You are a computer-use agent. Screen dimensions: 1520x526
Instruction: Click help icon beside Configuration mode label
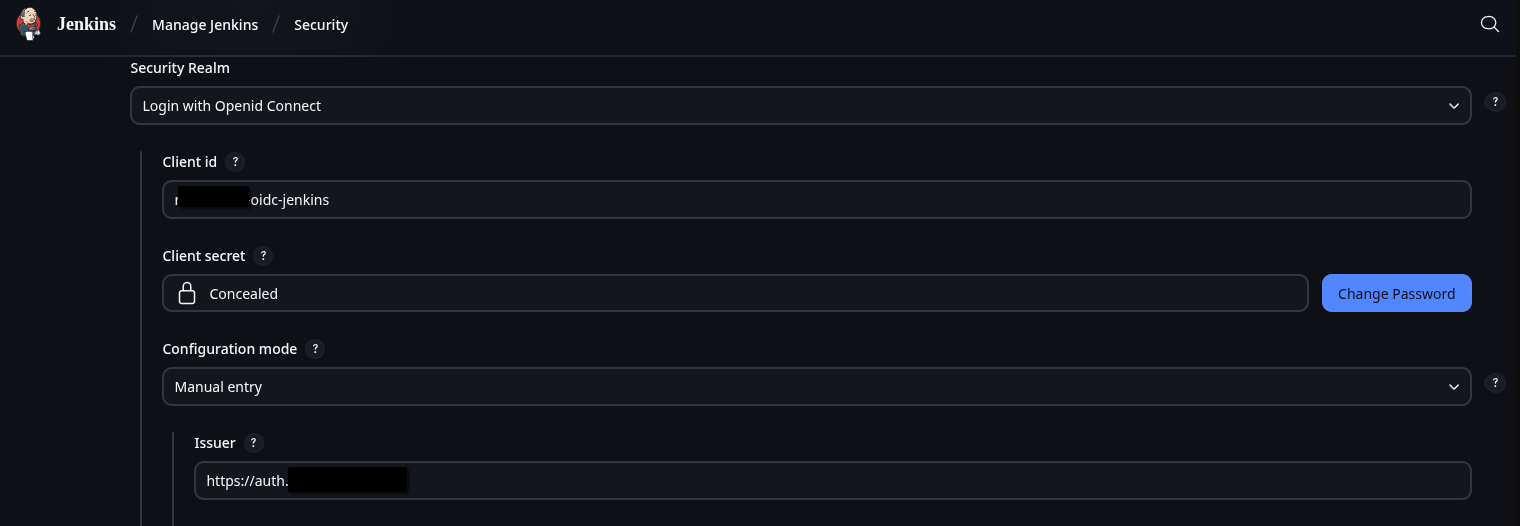[315, 349]
